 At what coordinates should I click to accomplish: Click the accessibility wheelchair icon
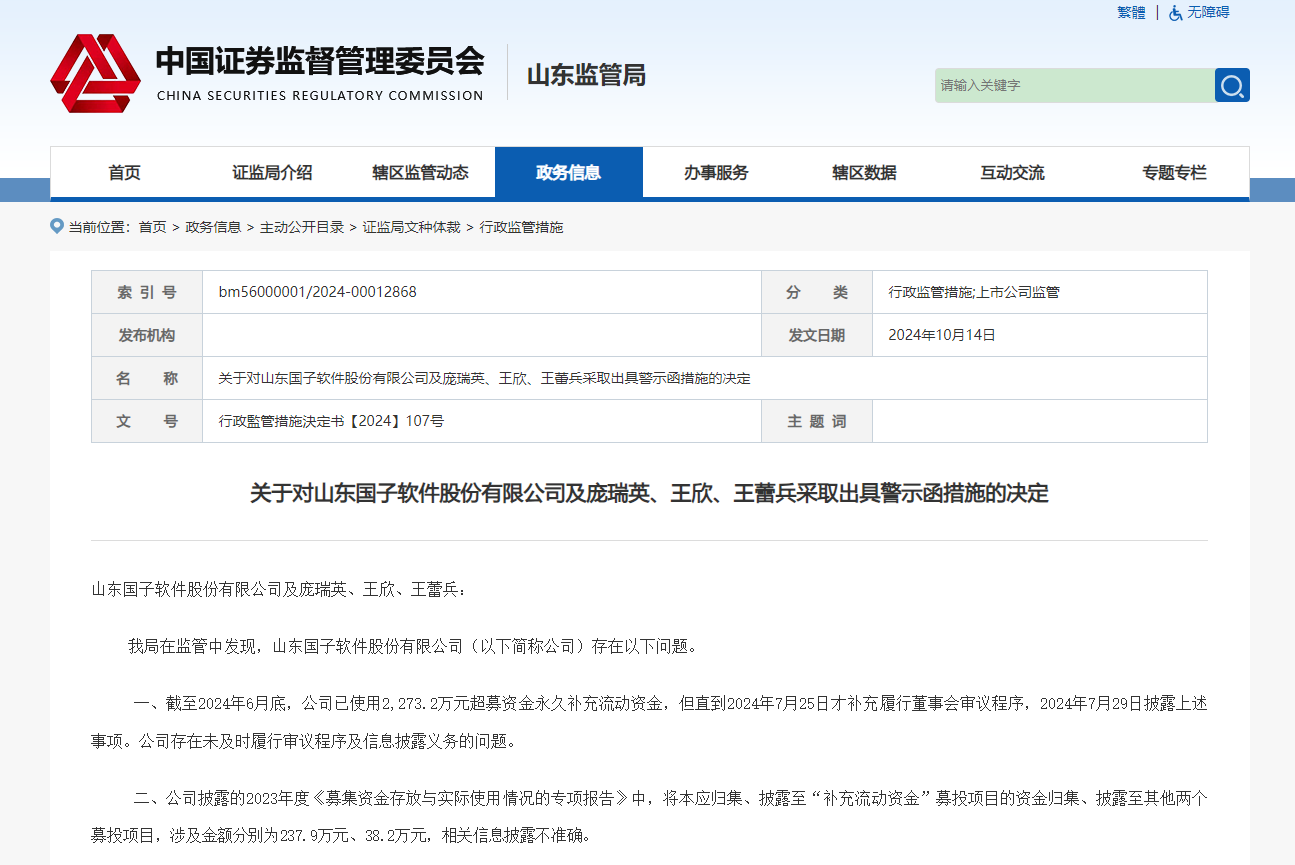pos(1175,13)
